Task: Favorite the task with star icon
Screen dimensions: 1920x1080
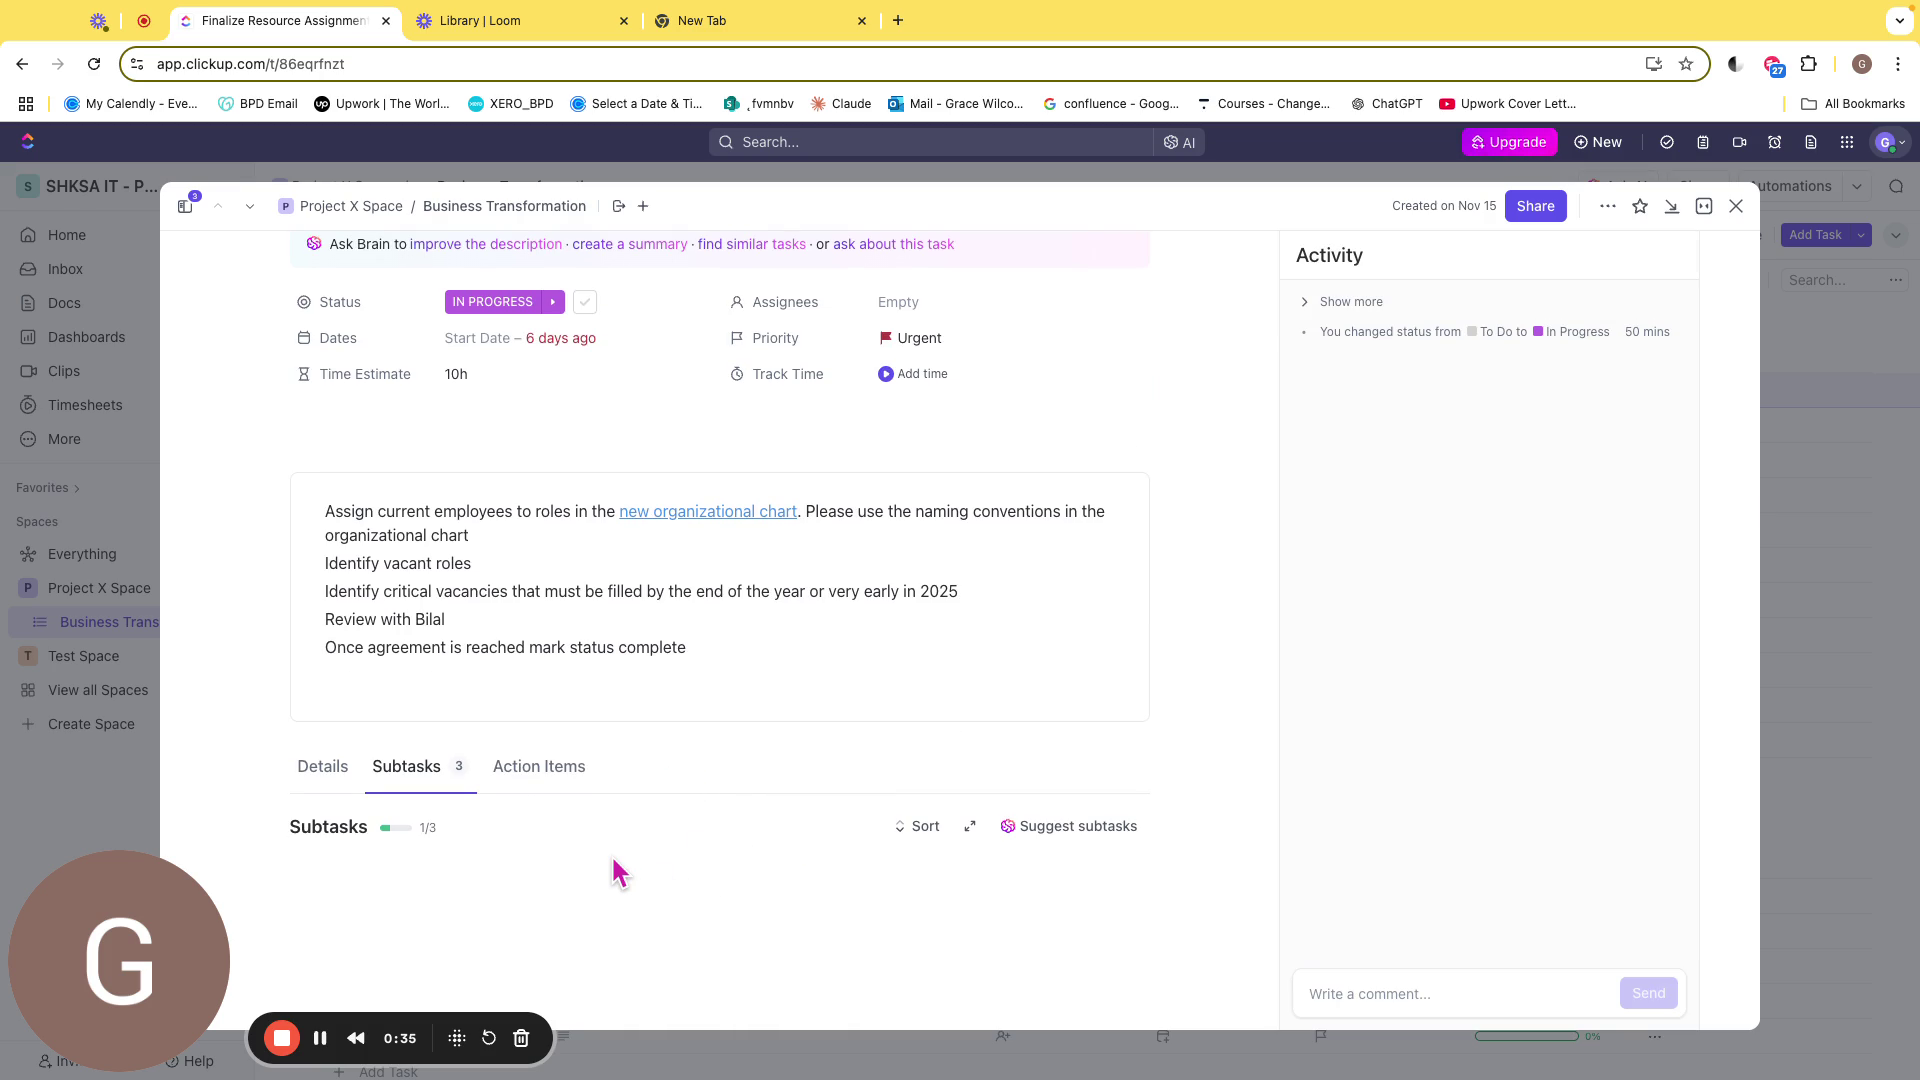Action: pos(1640,206)
